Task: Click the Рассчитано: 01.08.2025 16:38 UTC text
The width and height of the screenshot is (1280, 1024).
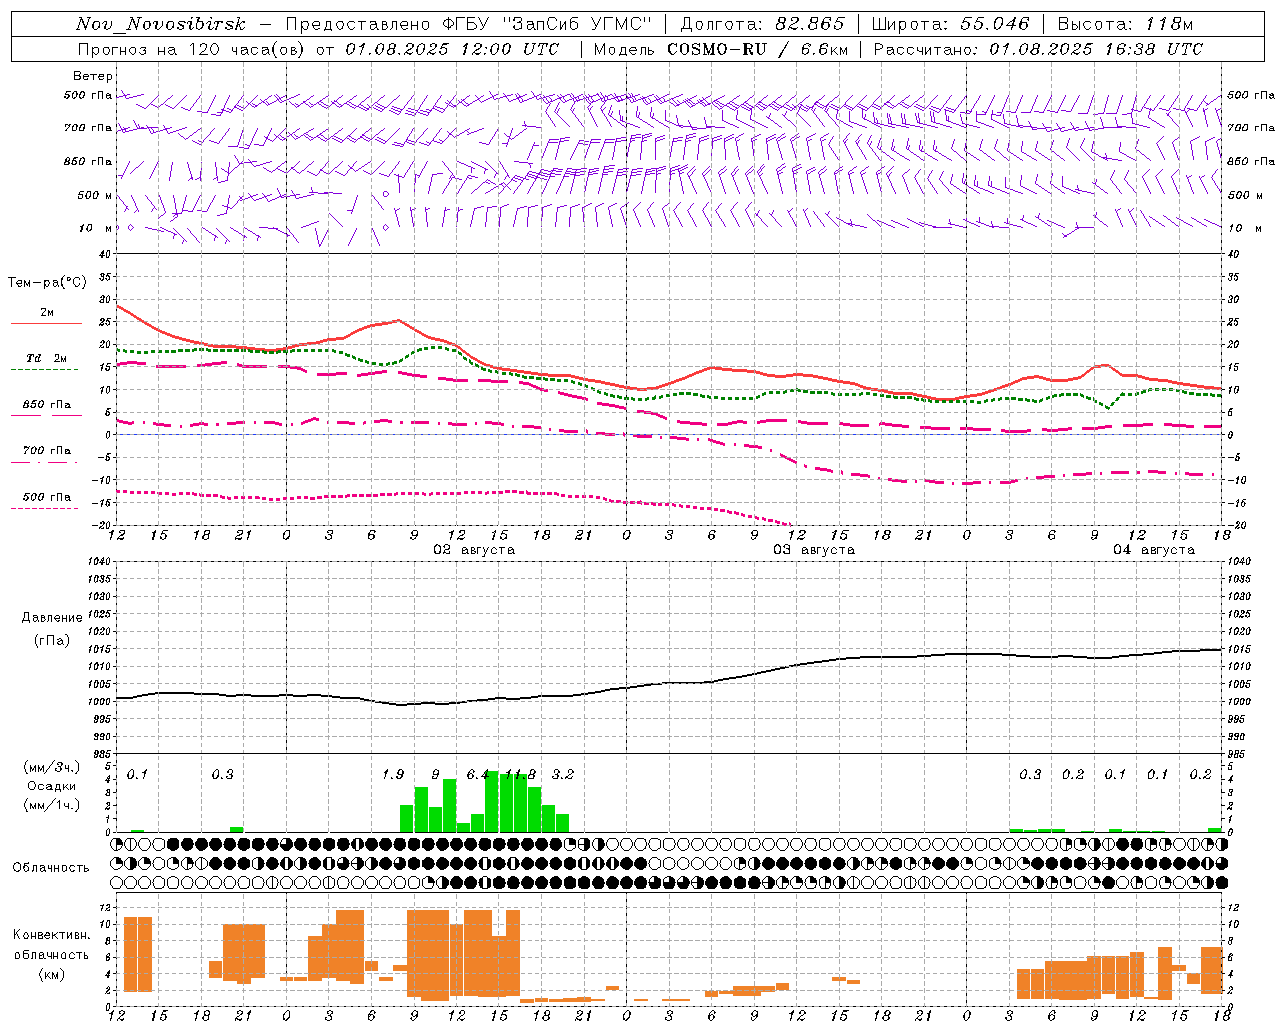Action: tap(1038, 49)
